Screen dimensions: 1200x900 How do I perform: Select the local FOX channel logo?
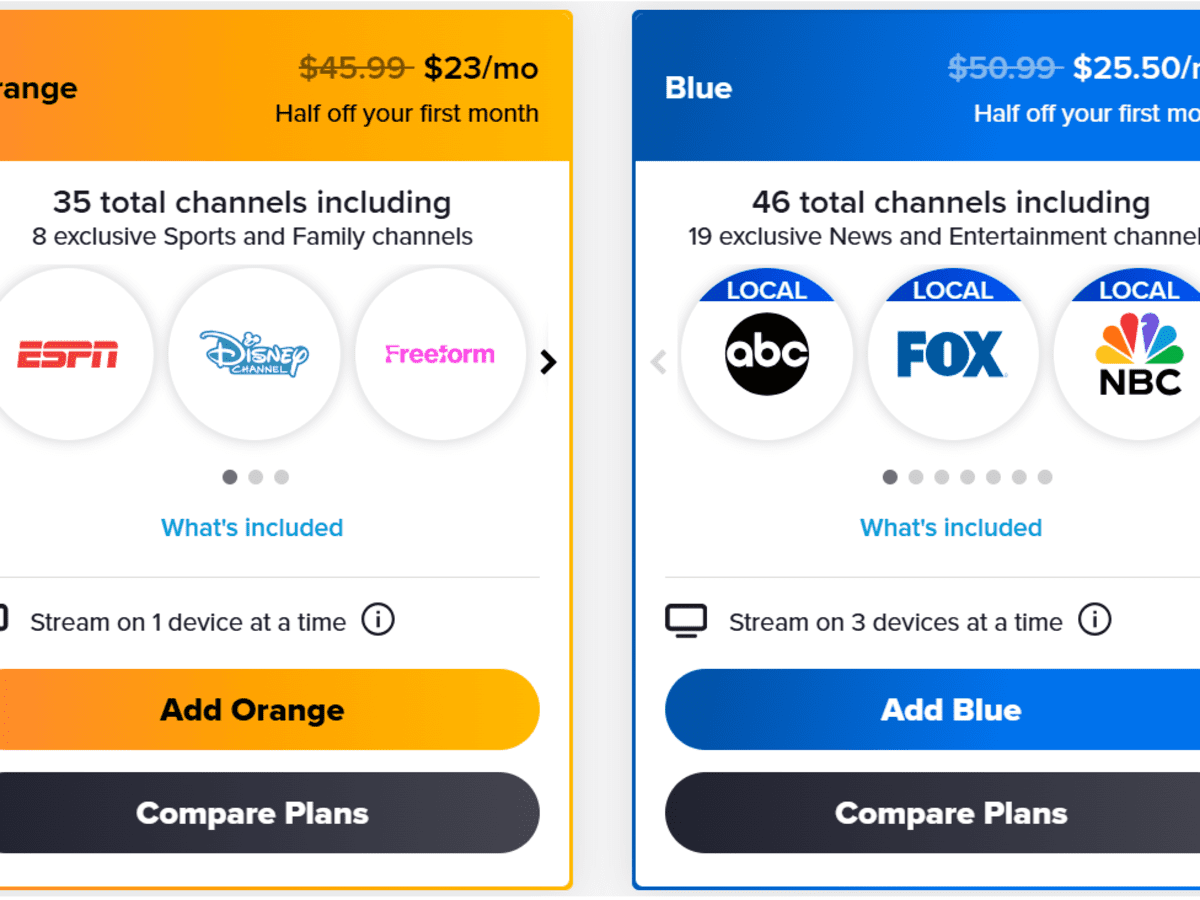point(952,354)
